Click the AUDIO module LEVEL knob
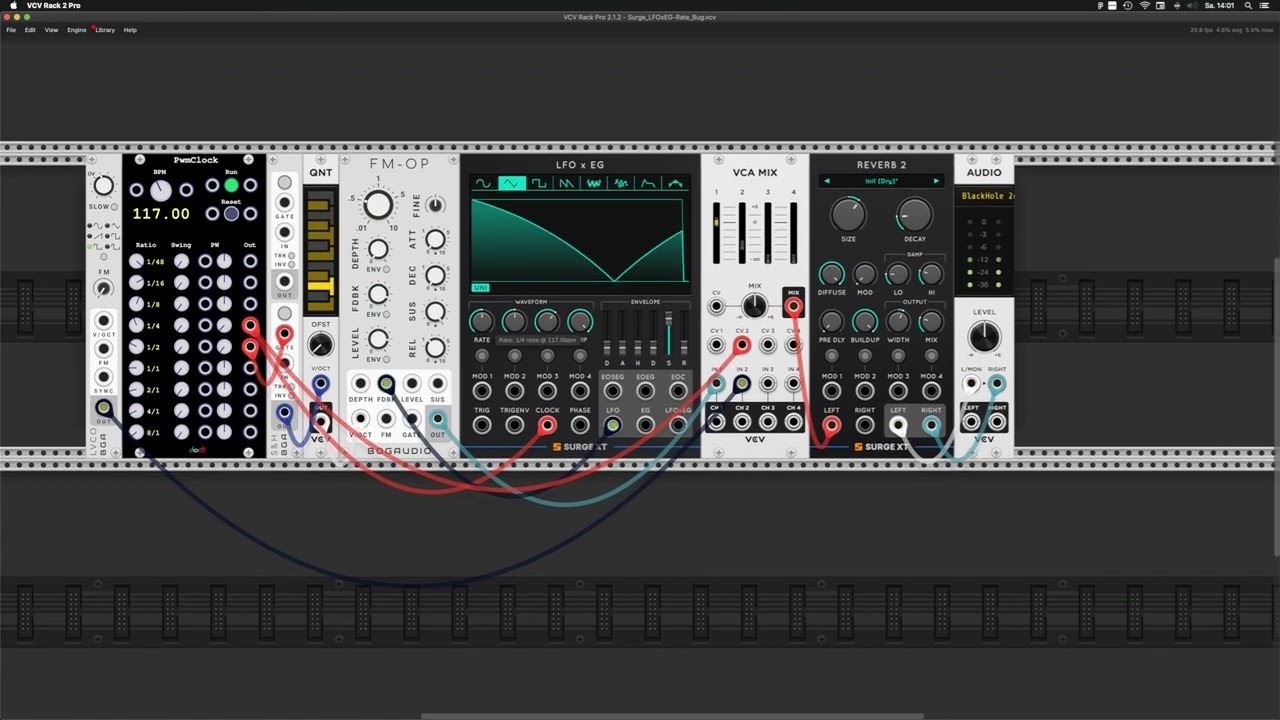1280x720 pixels. coord(984,336)
